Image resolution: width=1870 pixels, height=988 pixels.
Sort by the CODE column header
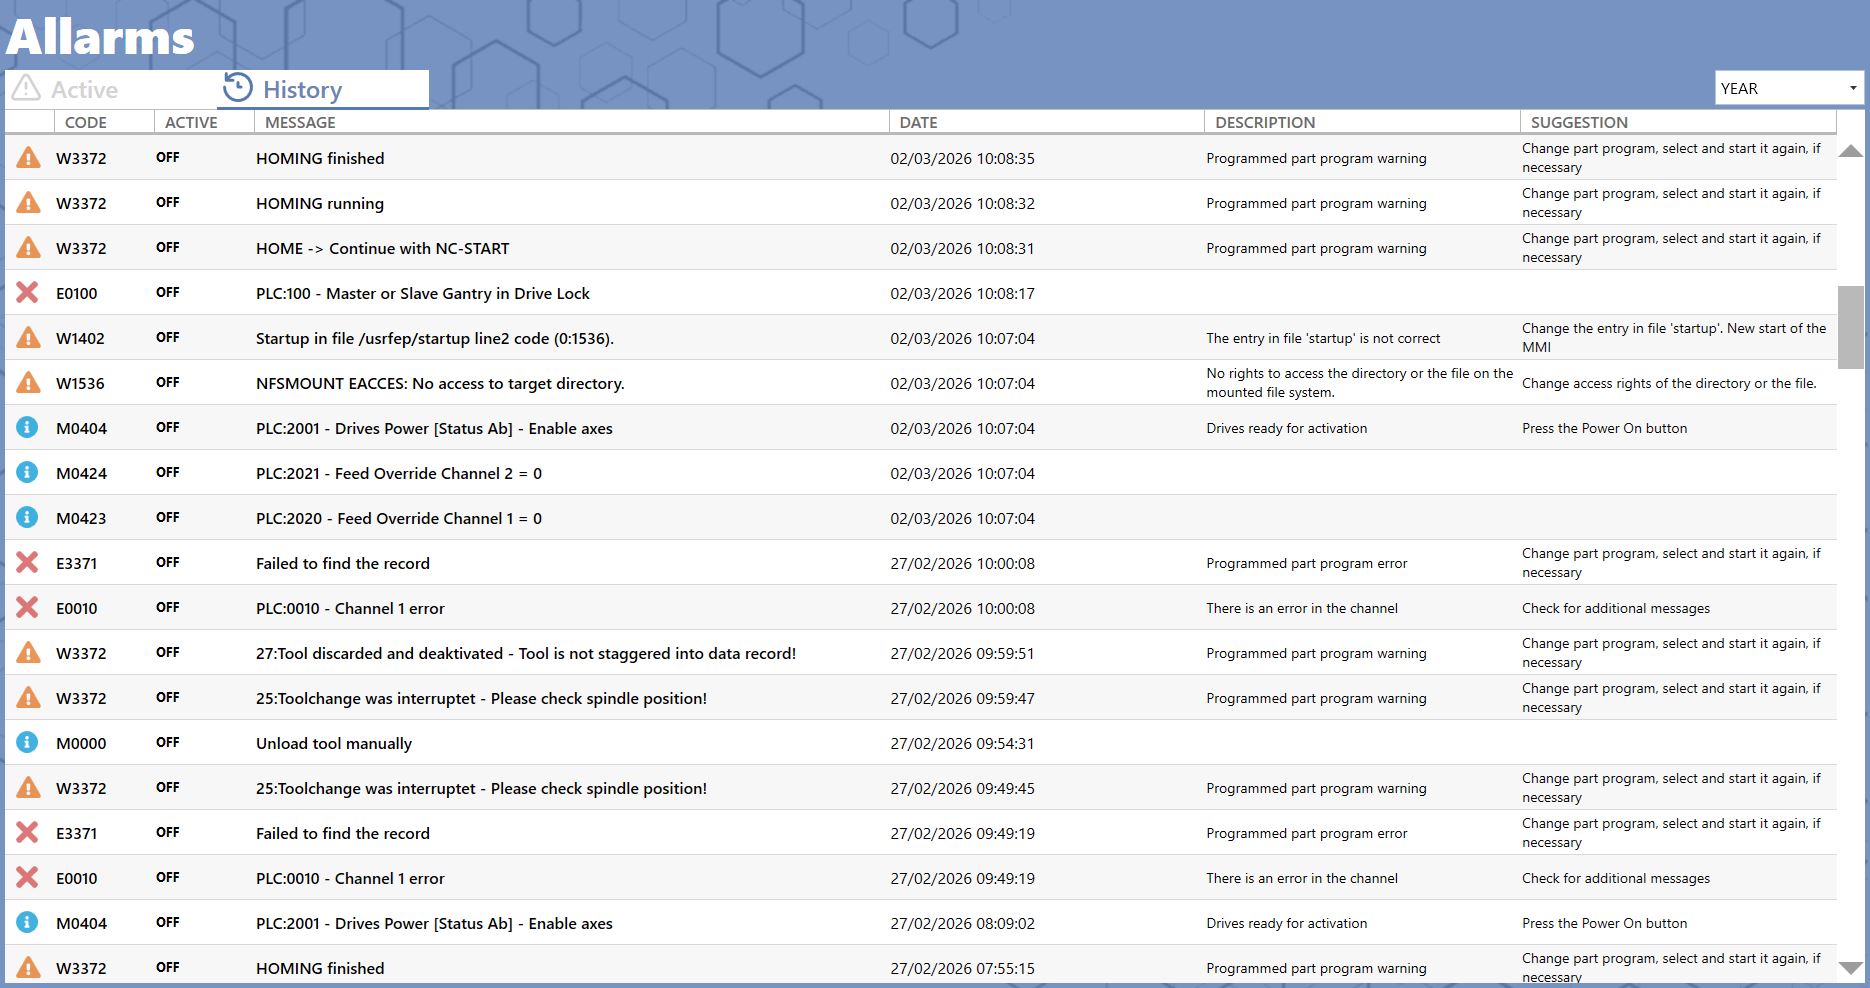[x=104, y=122]
